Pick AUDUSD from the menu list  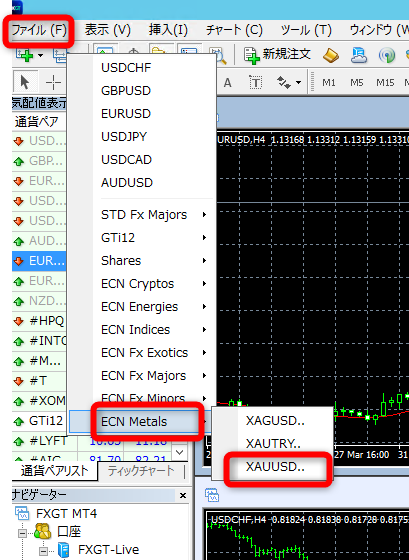pyautogui.click(x=141, y=182)
